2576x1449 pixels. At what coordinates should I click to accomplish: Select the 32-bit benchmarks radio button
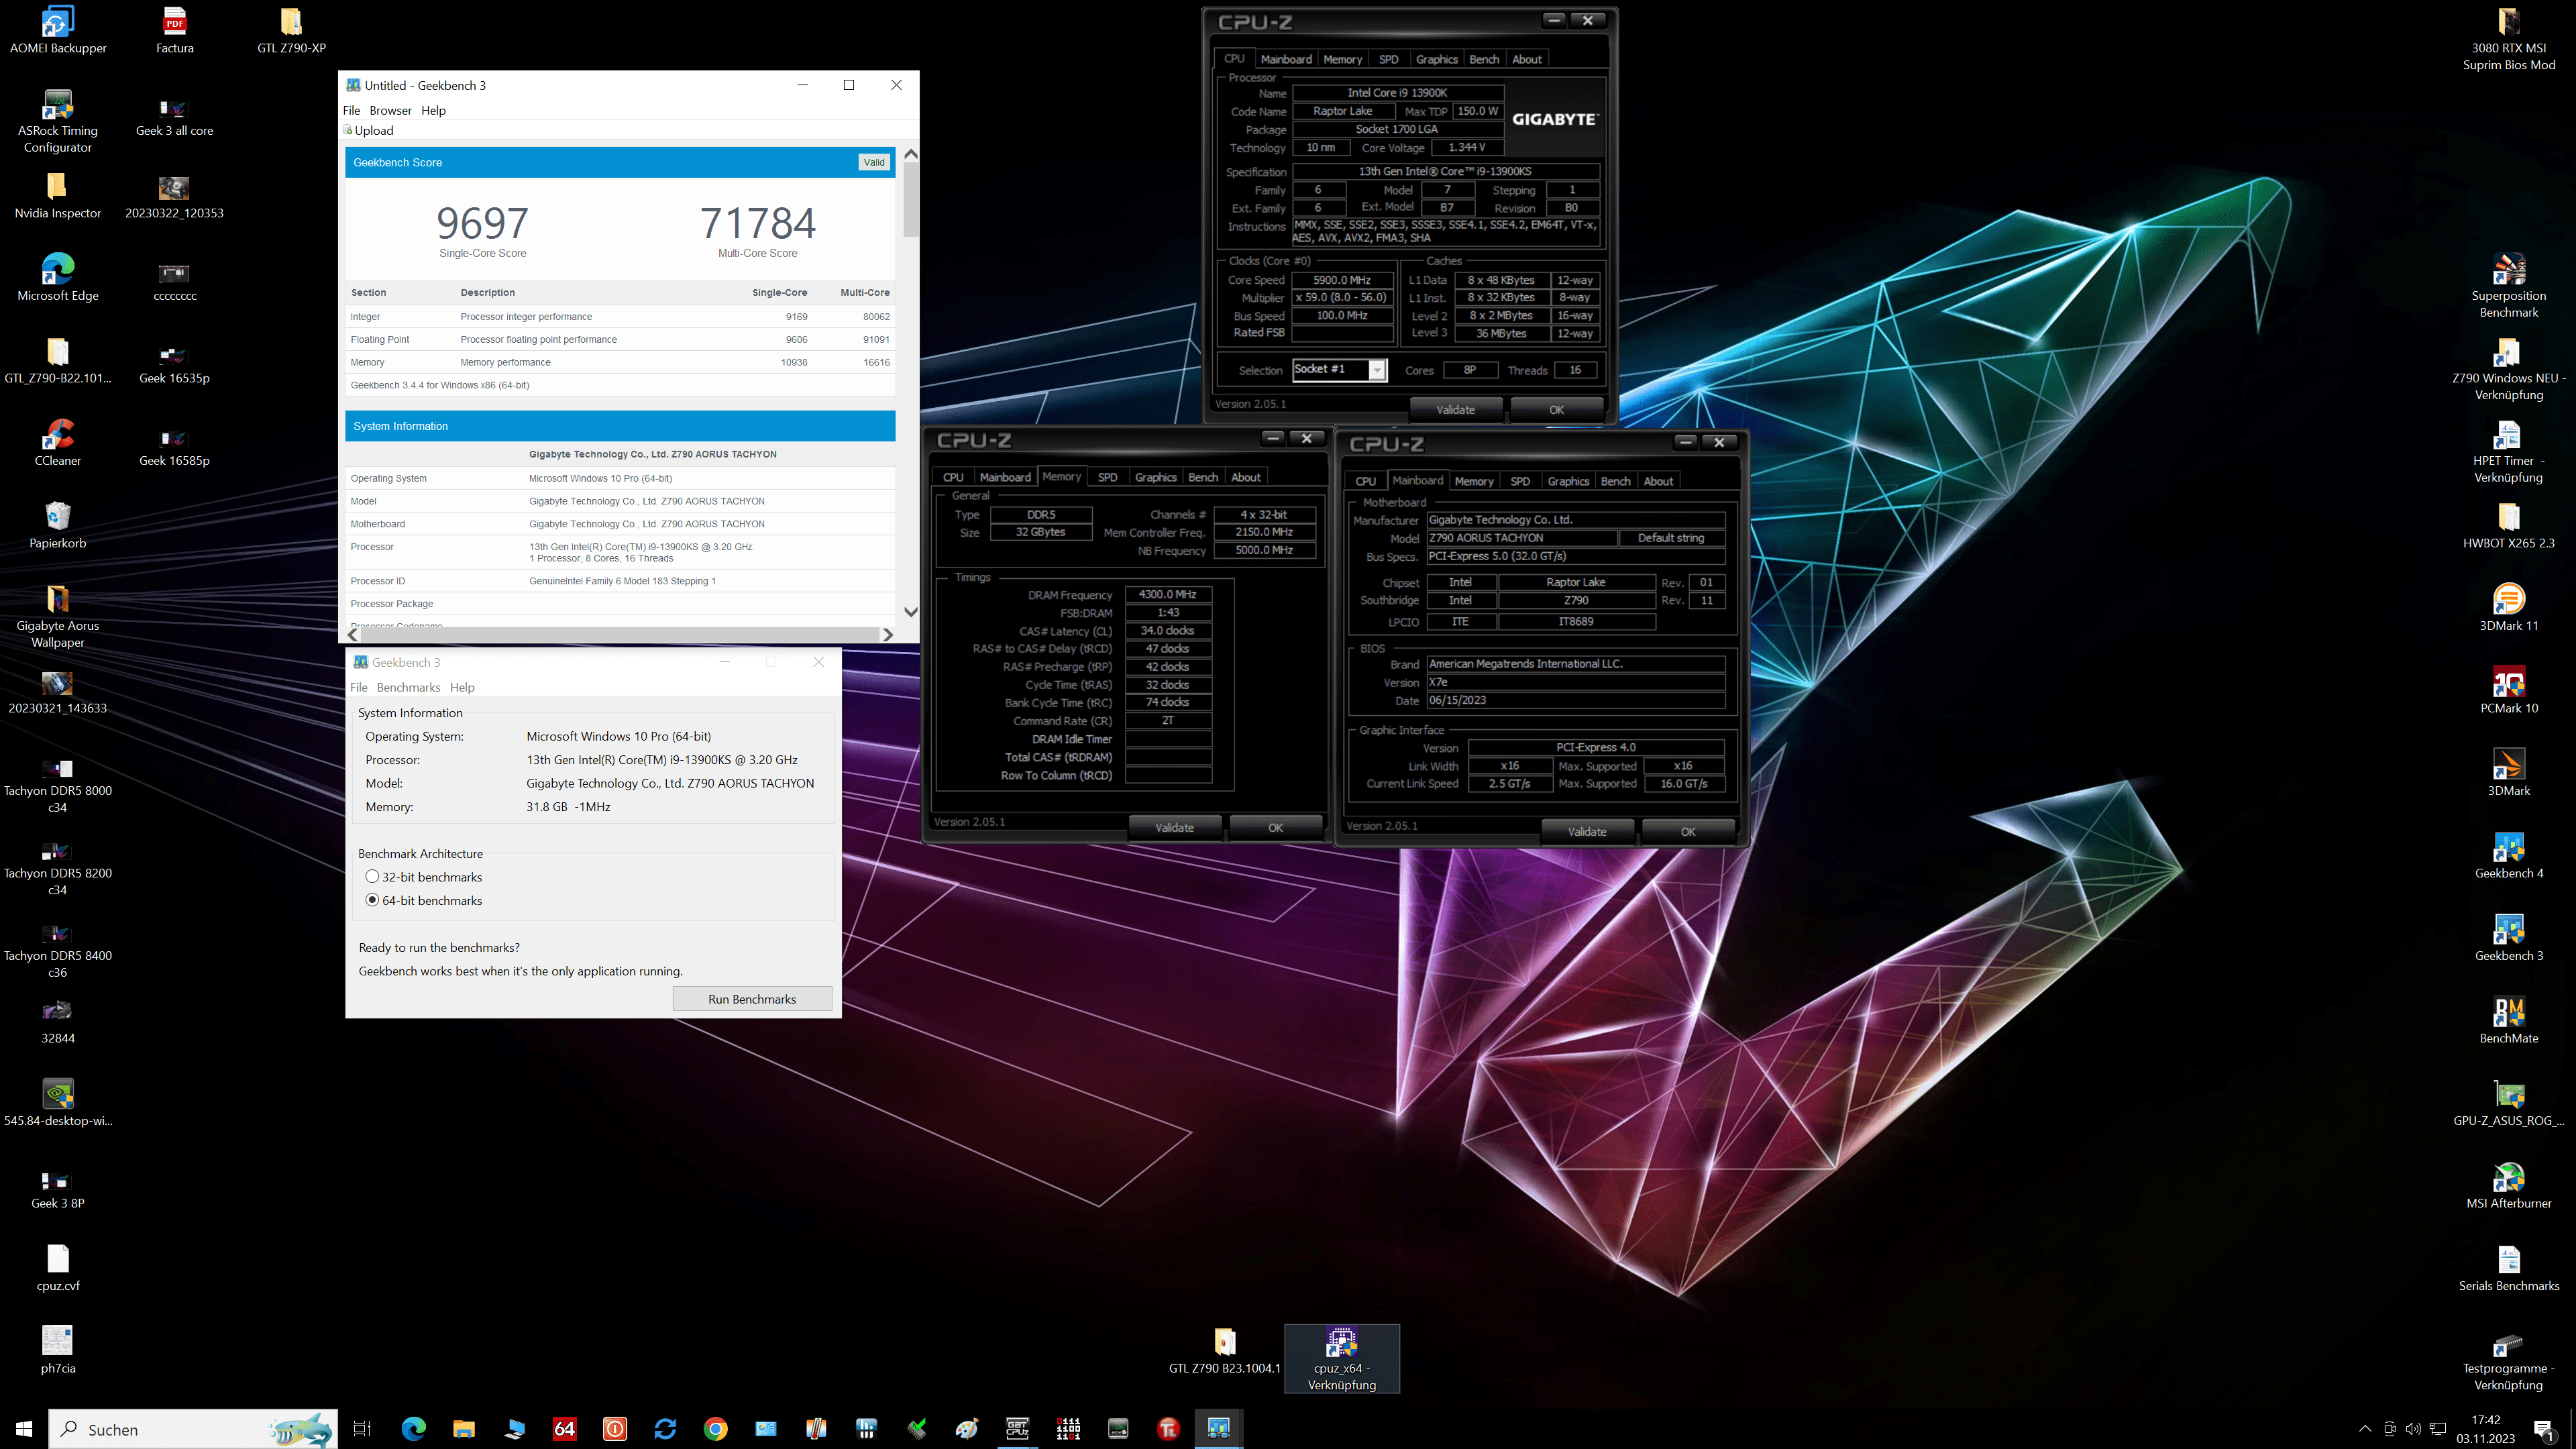(x=372, y=876)
